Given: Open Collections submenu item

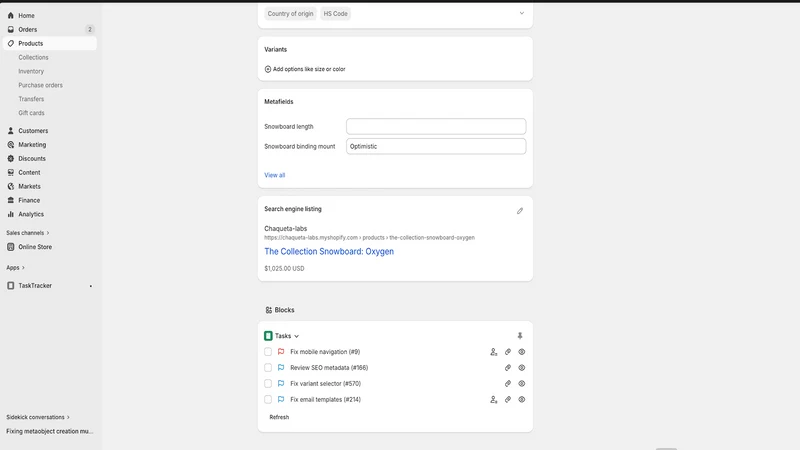Looking at the screenshot, I should click(33, 57).
